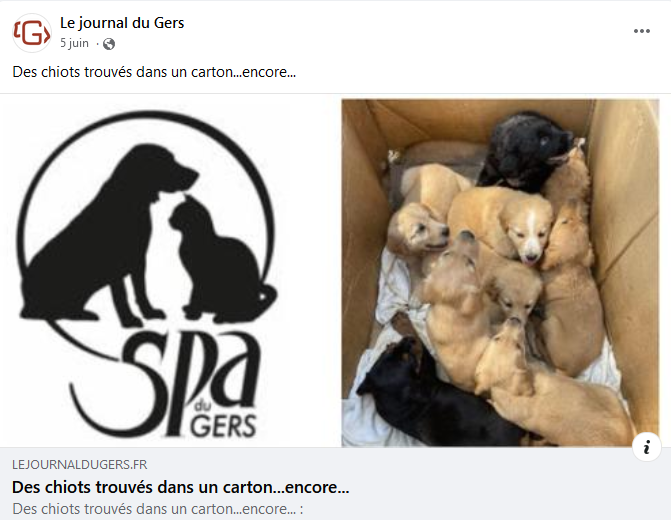Select the post caption text about chiots
The height and width of the screenshot is (520, 671).
click(154, 72)
